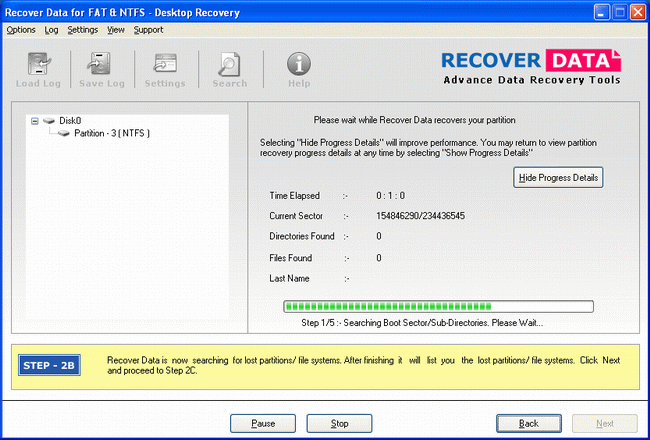Select Partition - 3 (NTFS) in tree
The image size is (650, 440).
point(112,133)
